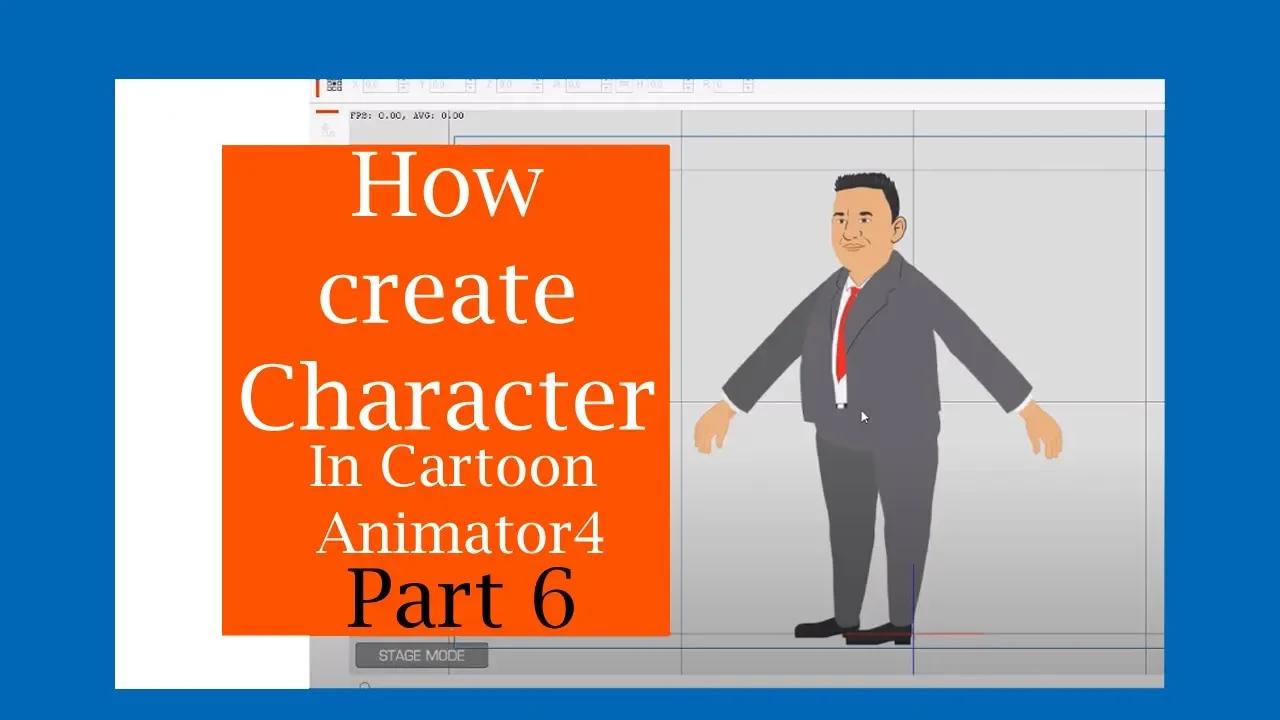Click the stepper control beside the H height field

tap(688, 85)
